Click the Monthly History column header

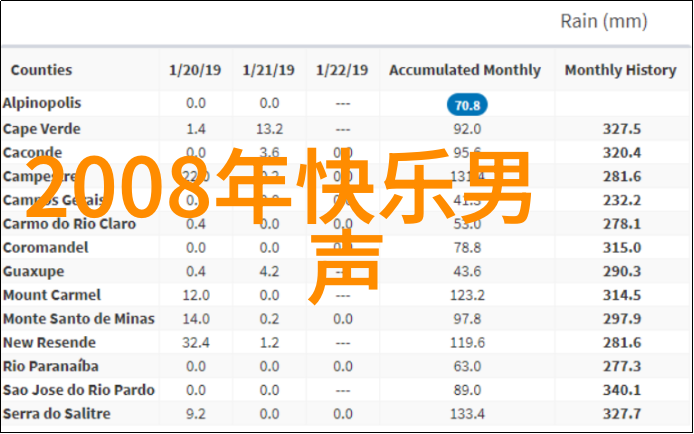[x=621, y=70]
